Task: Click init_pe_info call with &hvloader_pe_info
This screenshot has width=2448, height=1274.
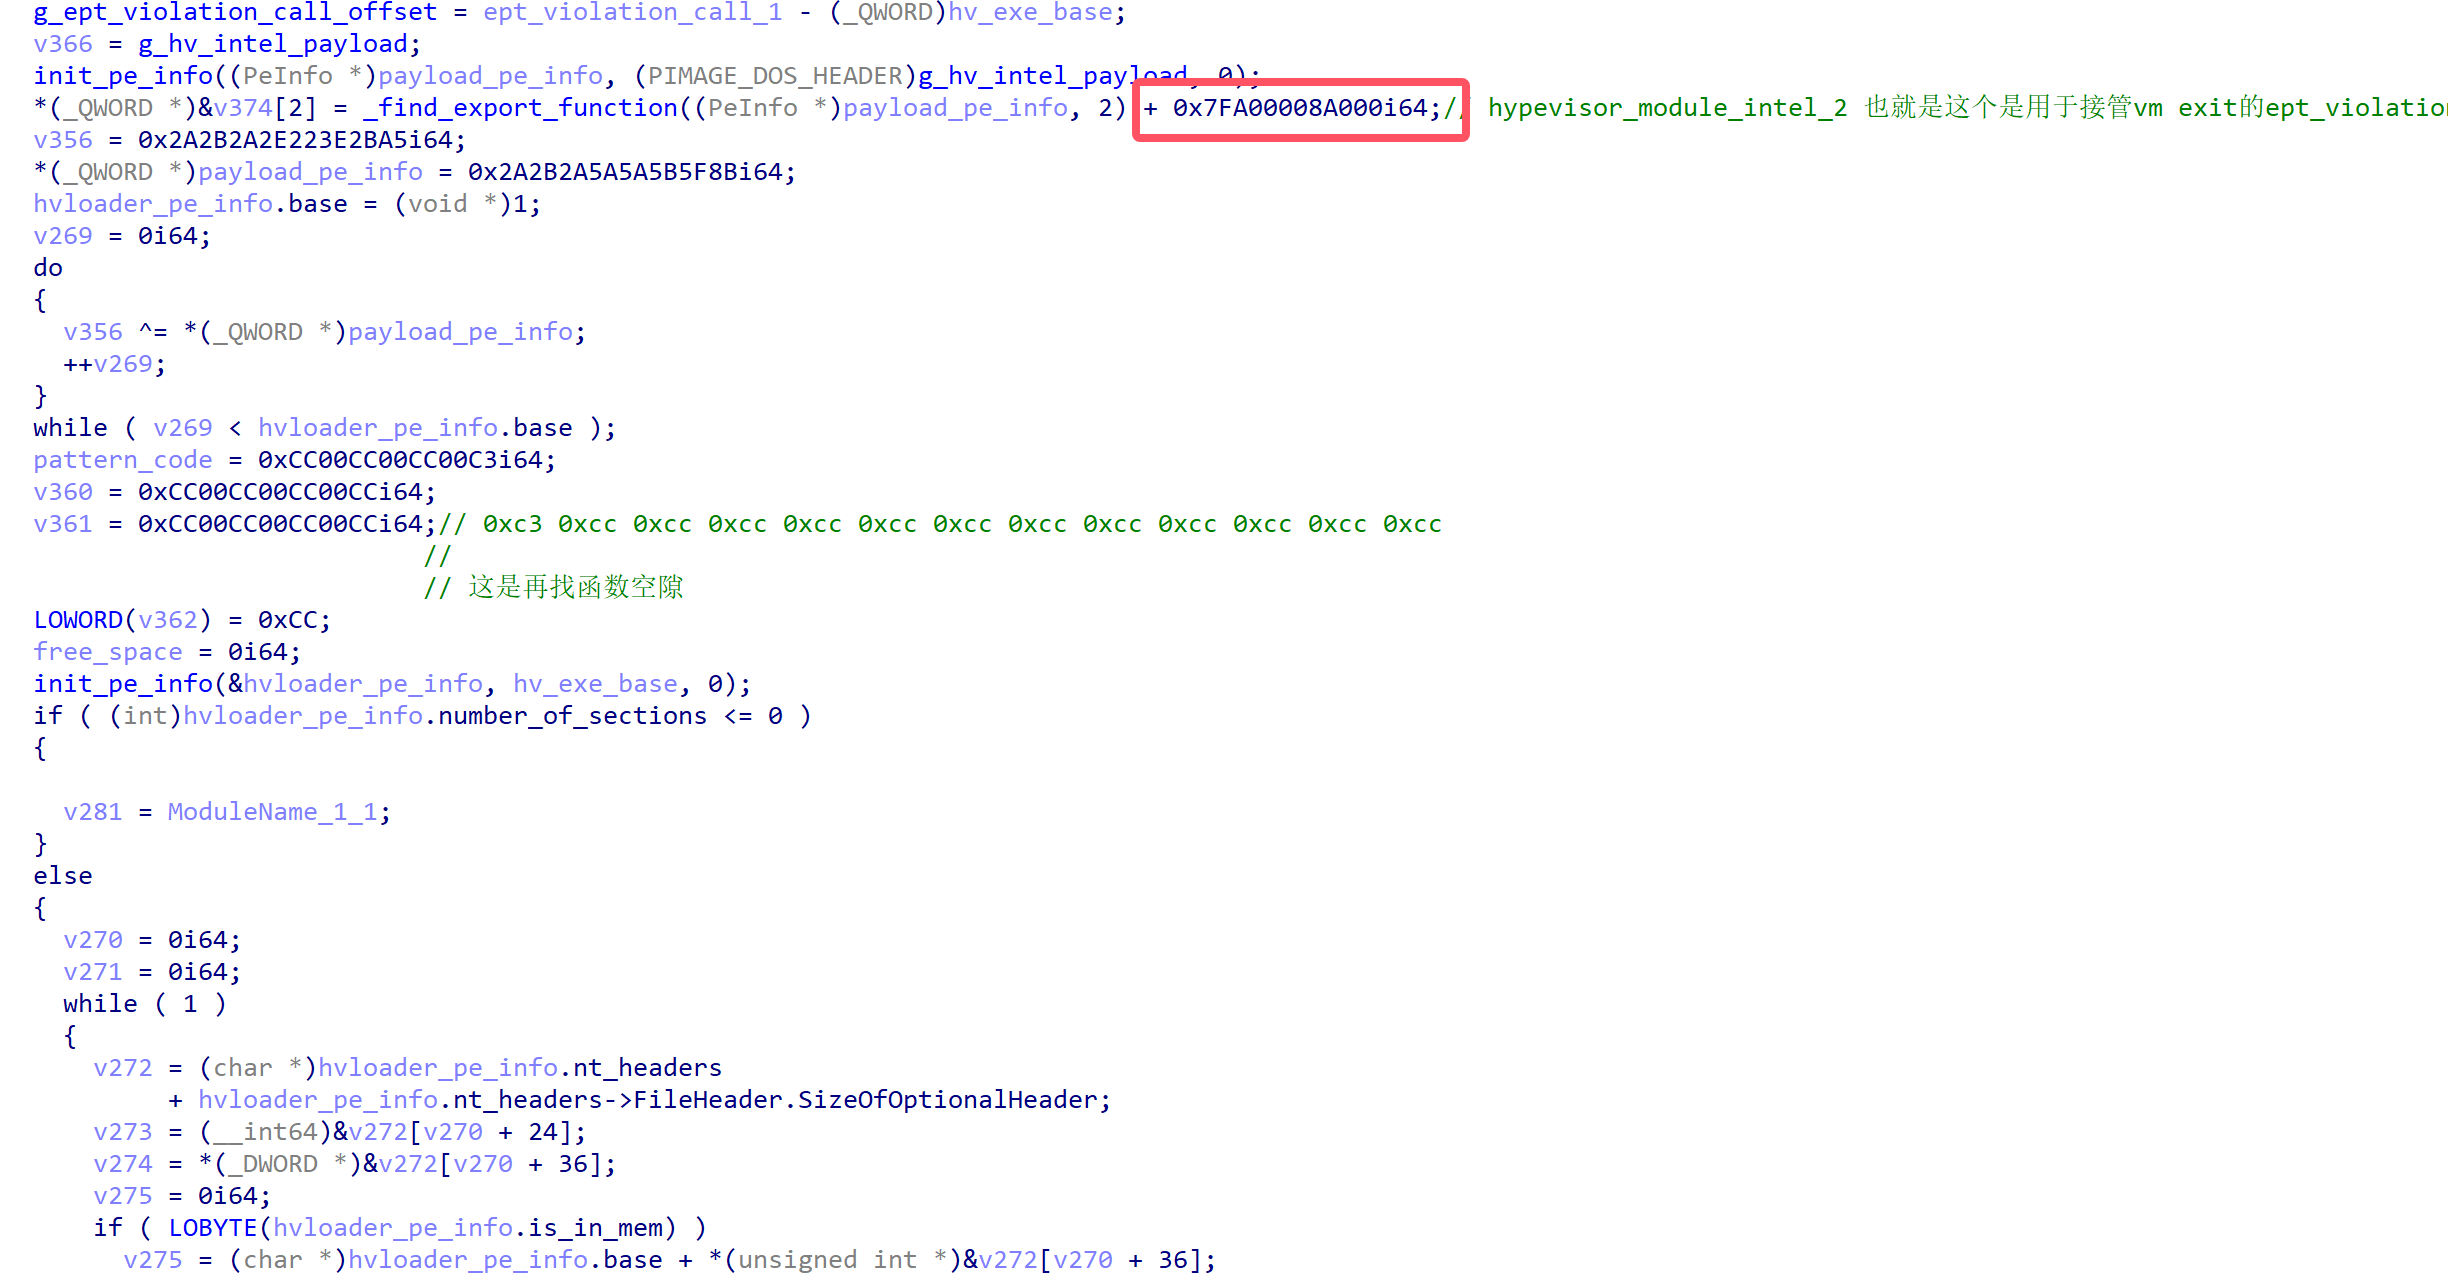Action: coord(392,684)
